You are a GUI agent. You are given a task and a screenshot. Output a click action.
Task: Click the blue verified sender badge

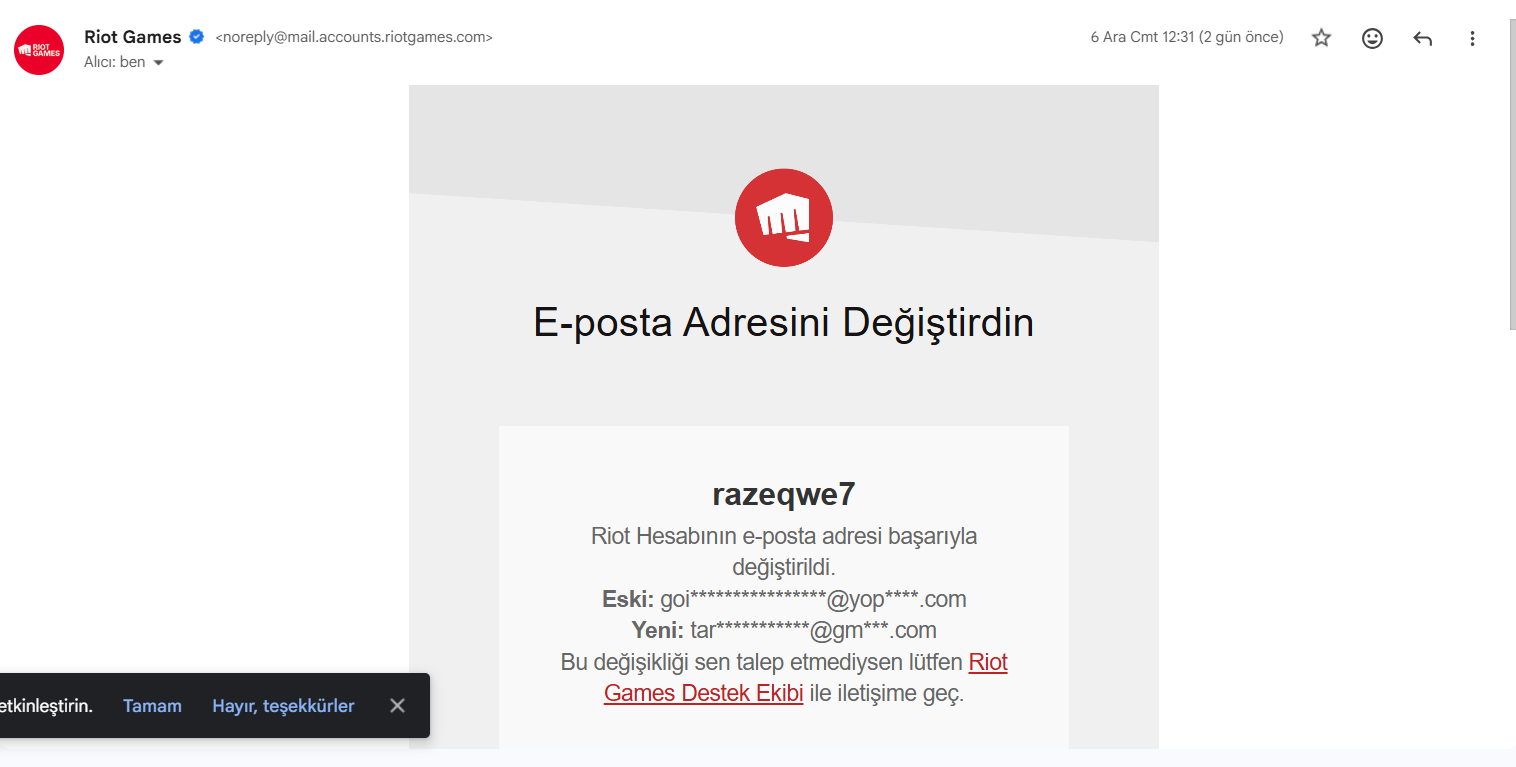point(197,37)
